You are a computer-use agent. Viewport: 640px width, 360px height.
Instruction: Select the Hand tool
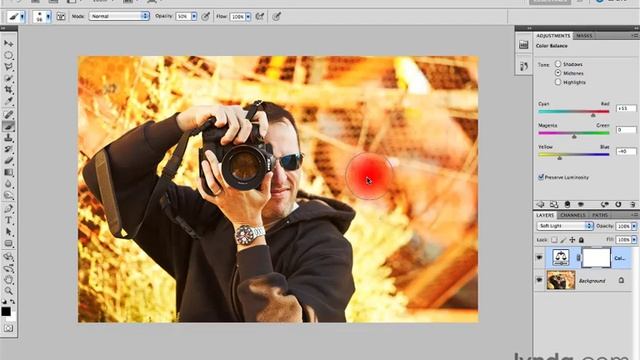coord(9,280)
